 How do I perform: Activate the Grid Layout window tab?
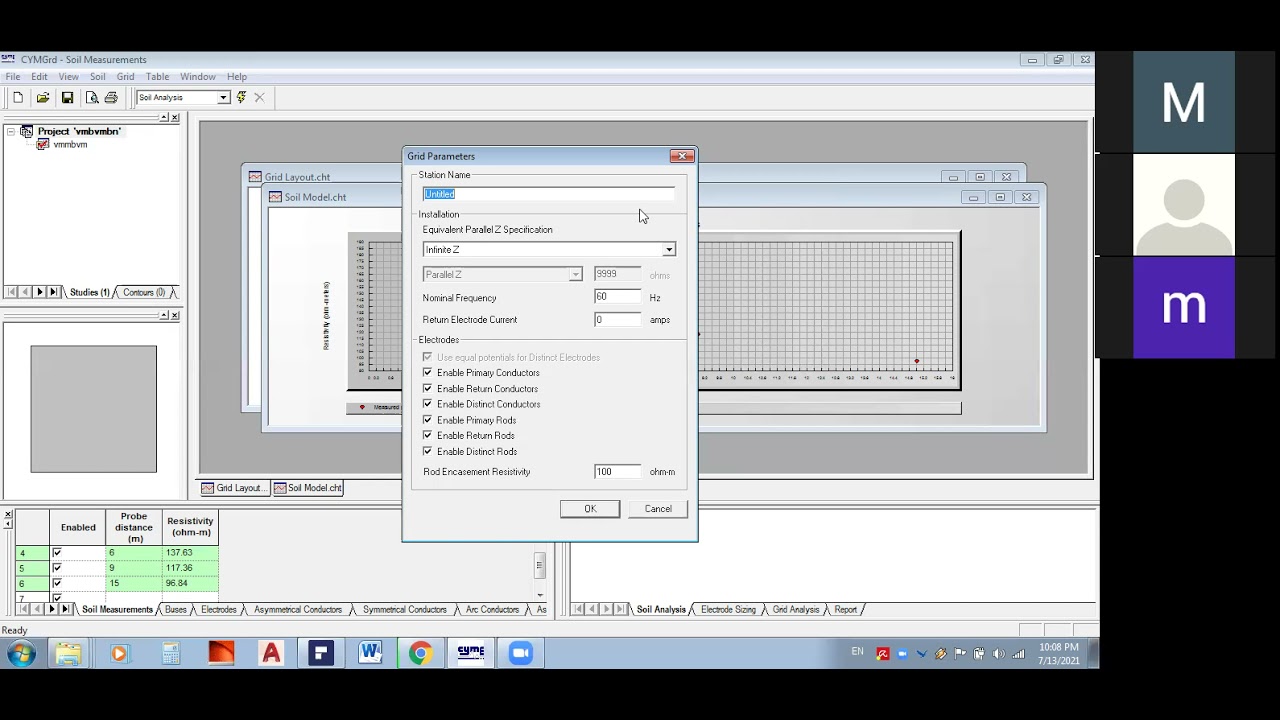pyautogui.click(x=233, y=488)
